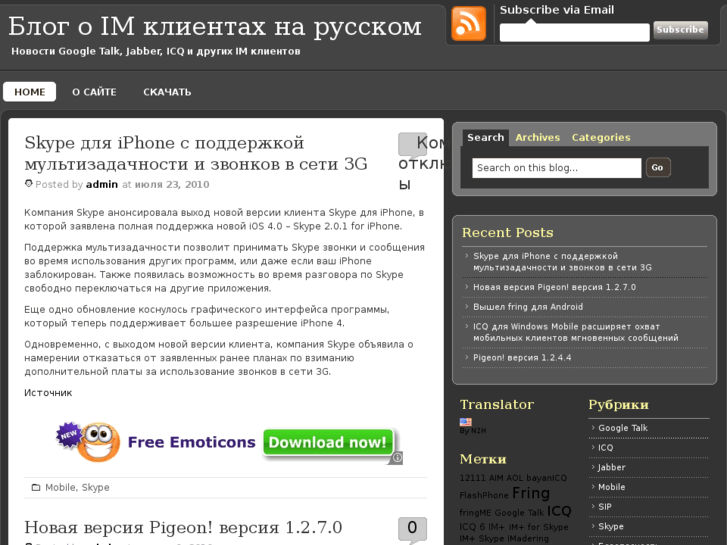
Task: Select the Search tab in sidebar
Action: coord(485,138)
